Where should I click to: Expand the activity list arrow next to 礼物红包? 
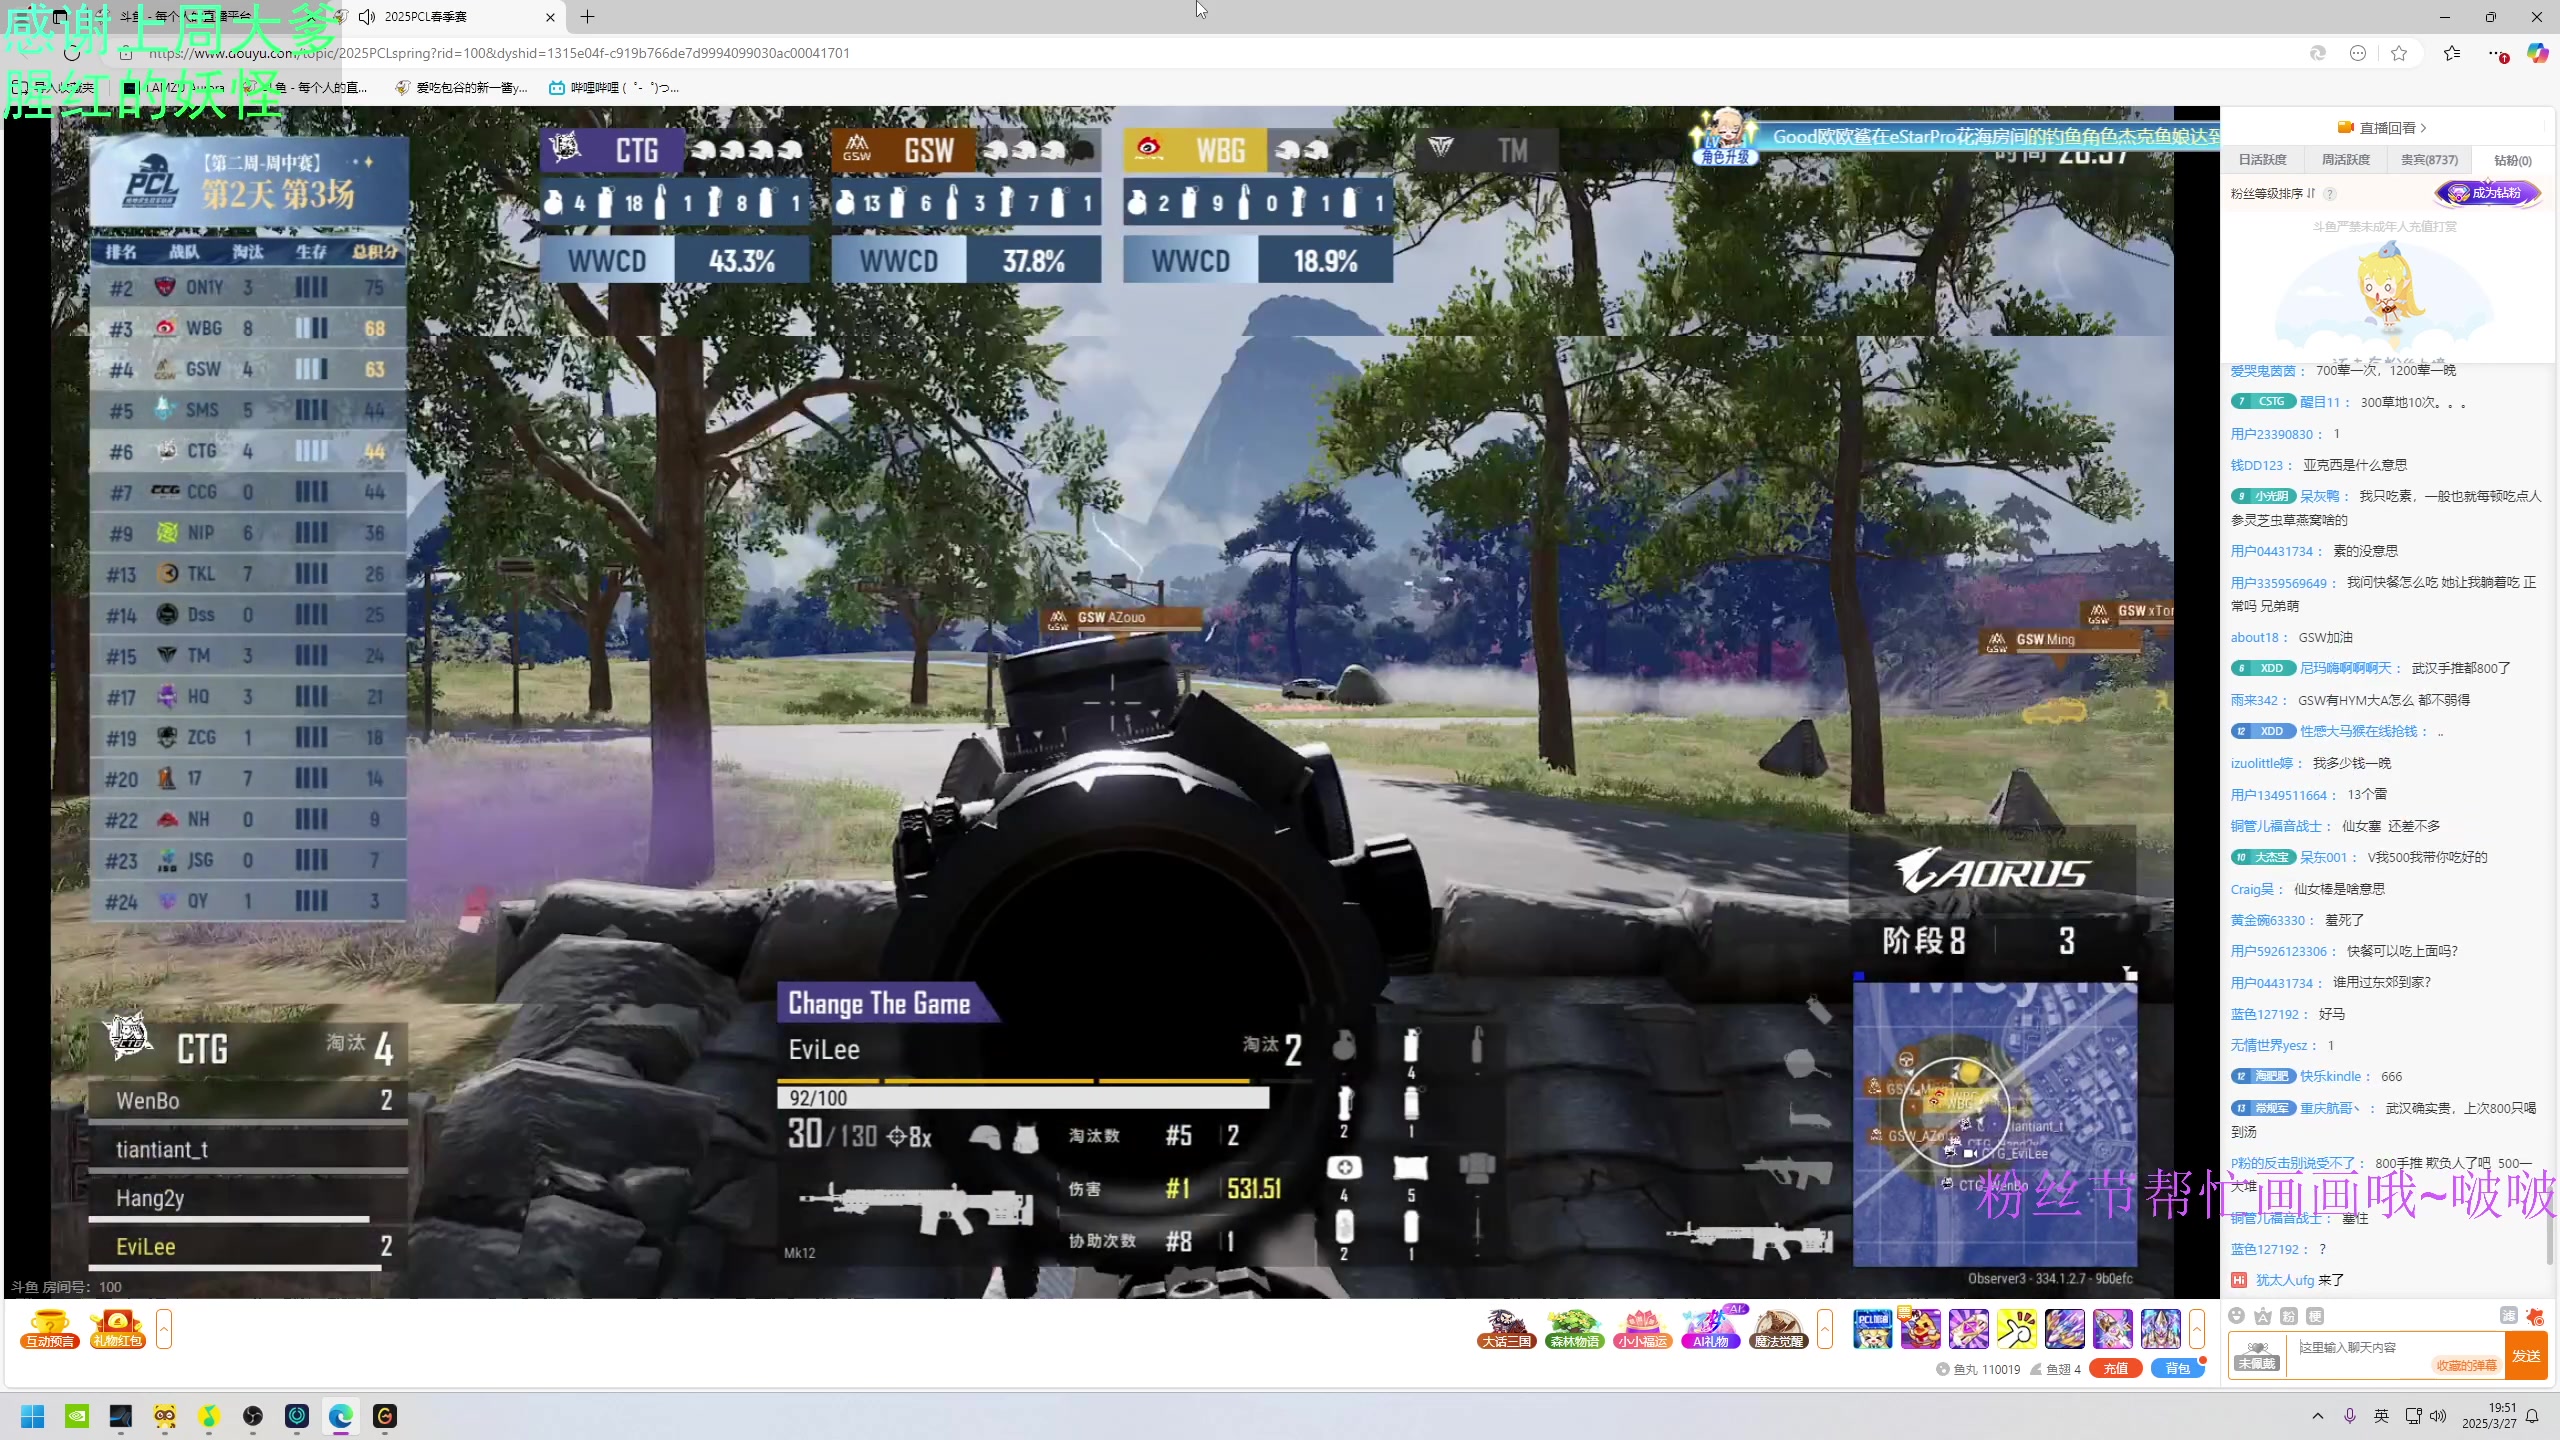pyautogui.click(x=164, y=1329)
